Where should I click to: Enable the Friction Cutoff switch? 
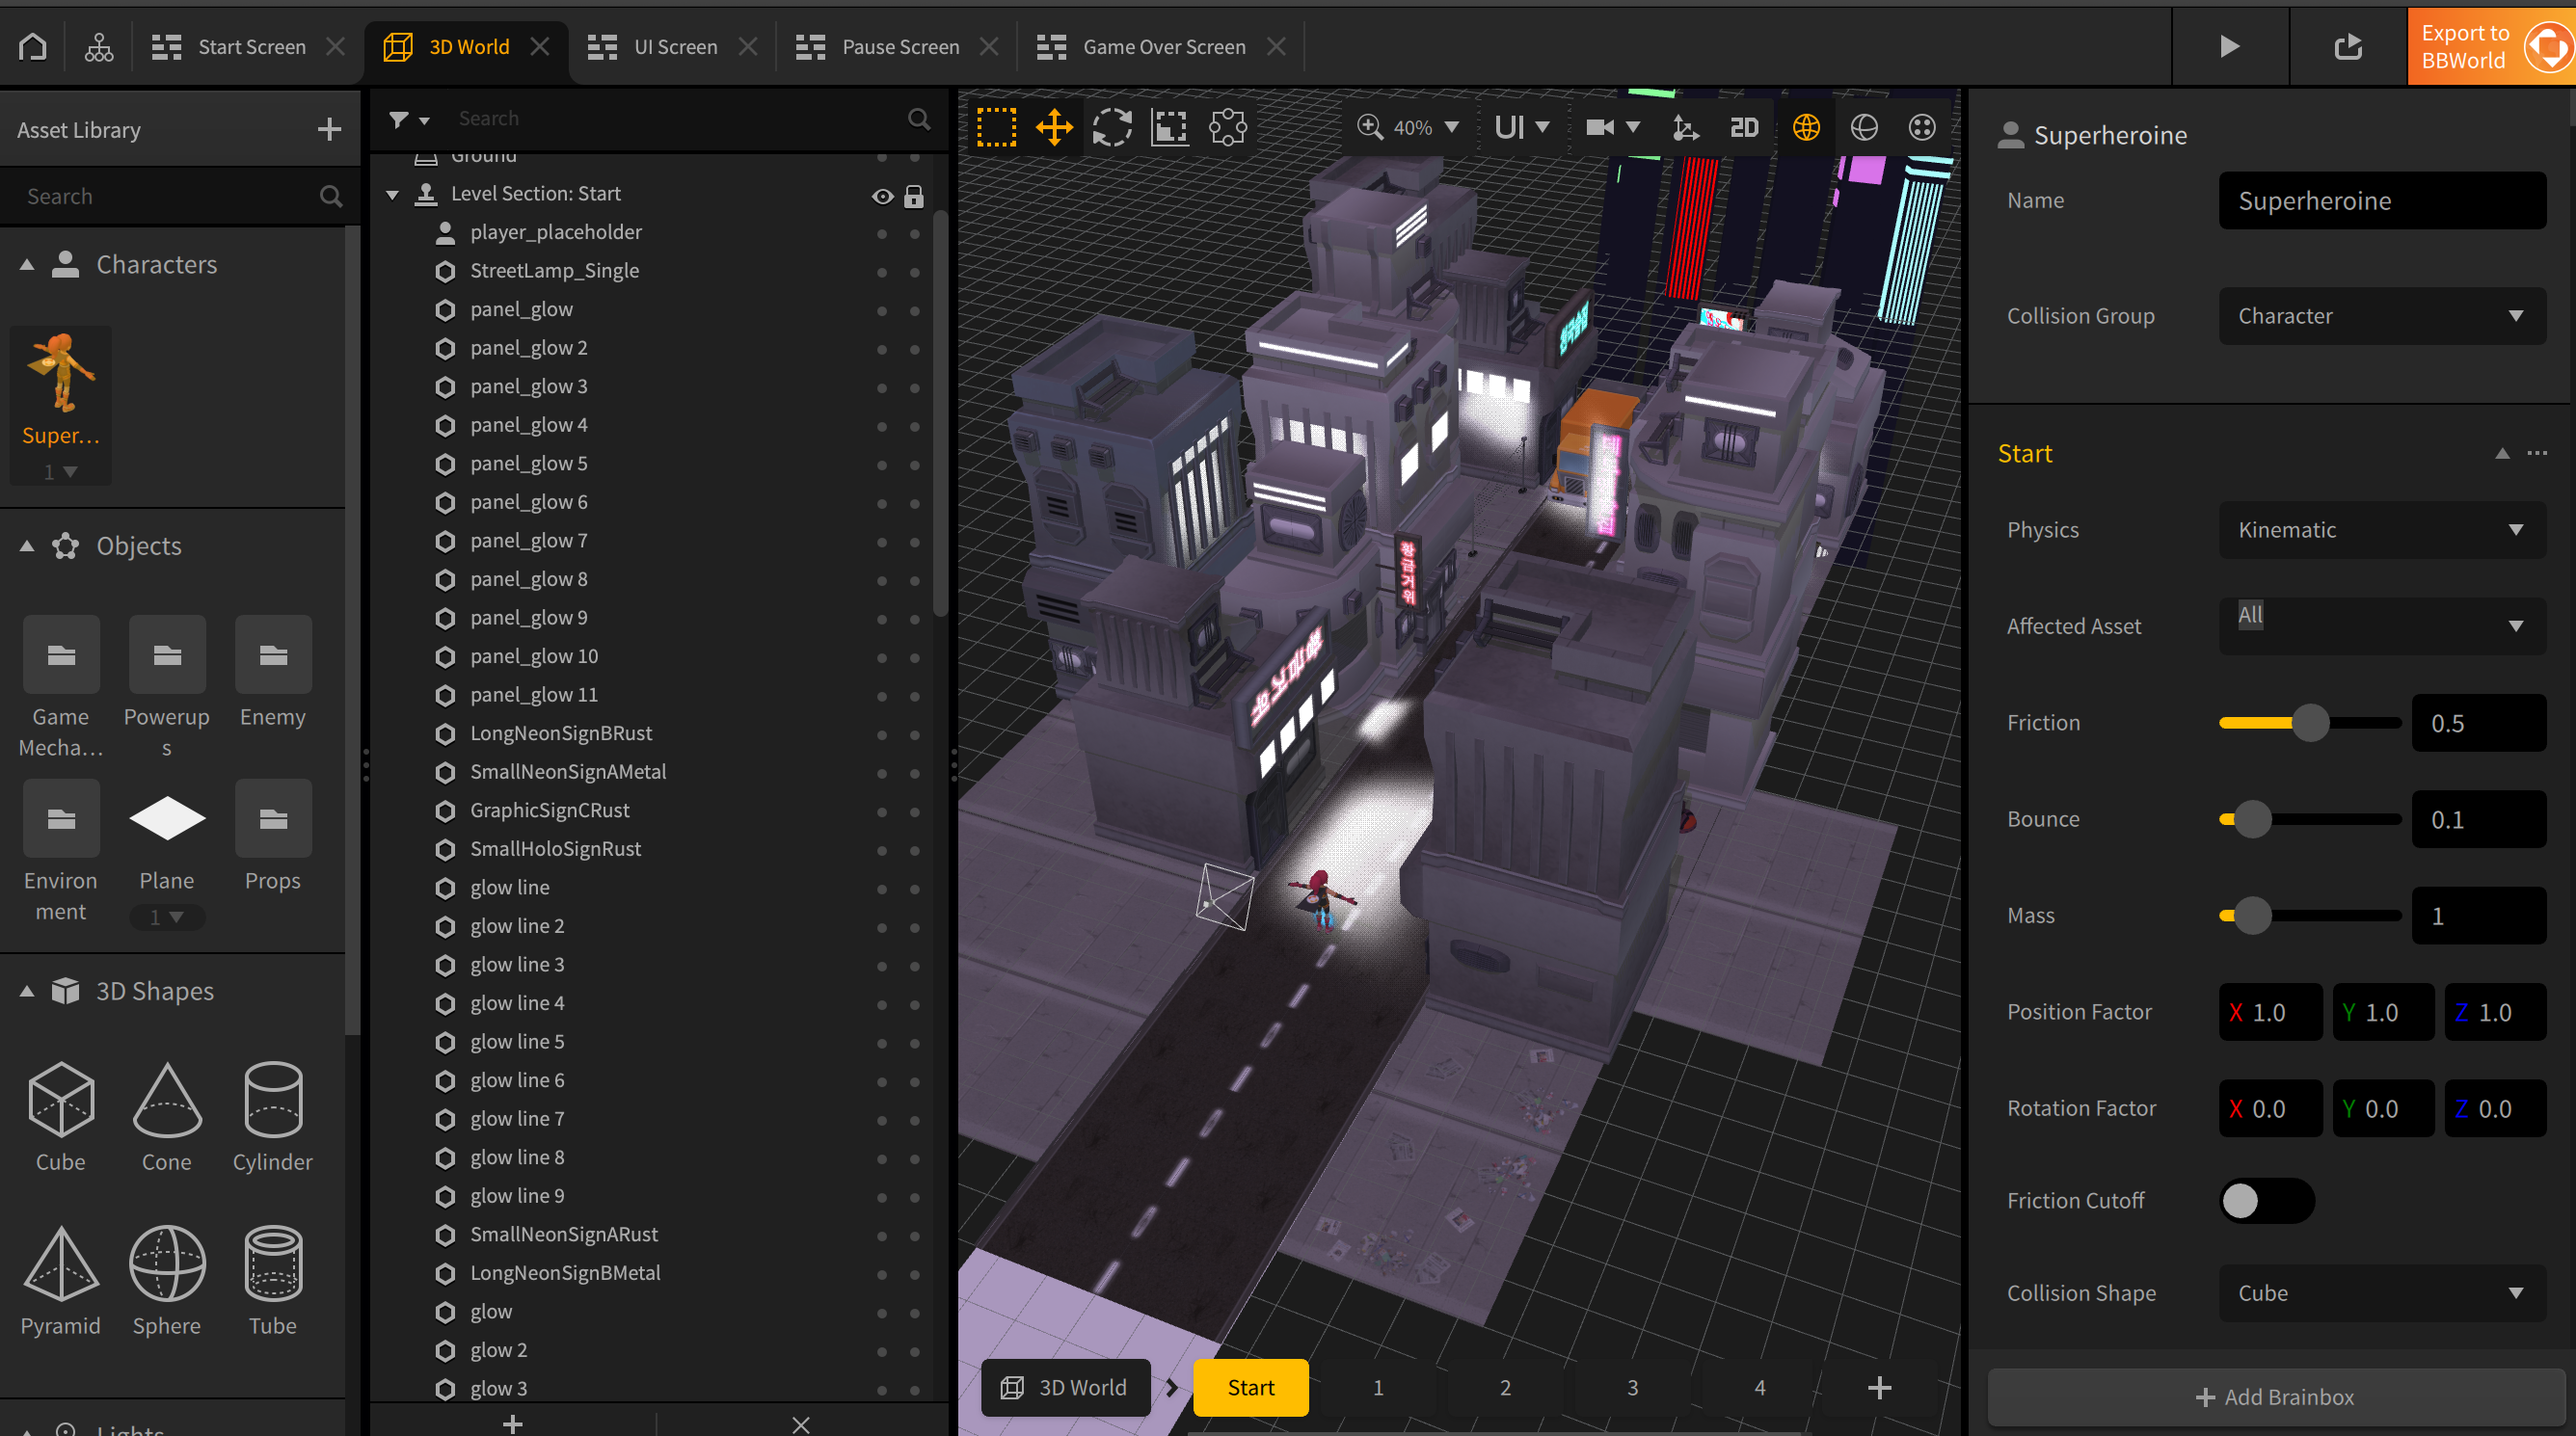coord(2266,1200)
